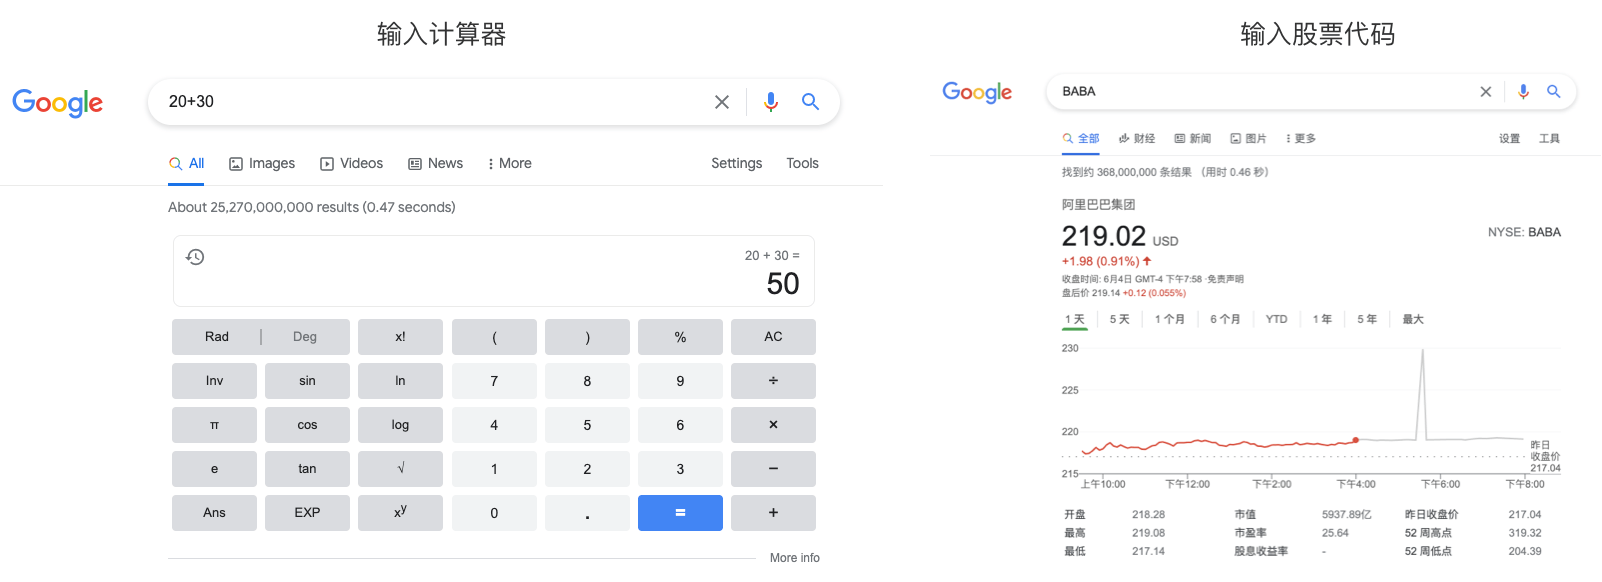Click the close parenthesis key
The width and height of the screenshot is (1602, 582).
click(587, 337)
